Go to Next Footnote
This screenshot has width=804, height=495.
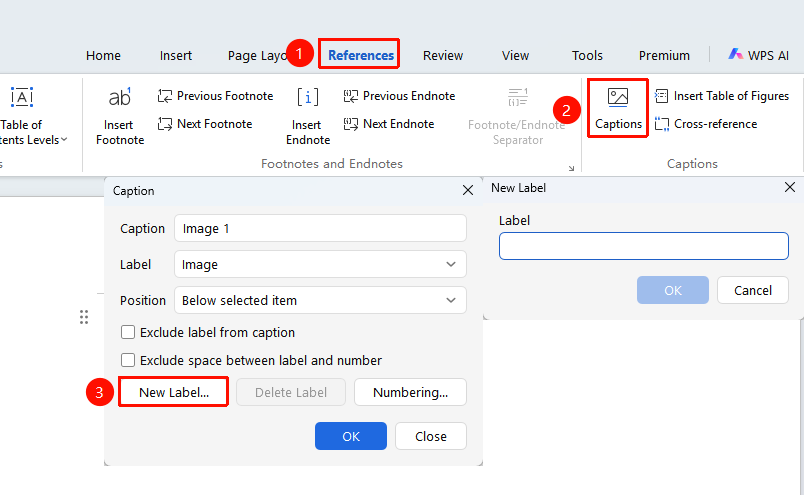pos(205,124)
